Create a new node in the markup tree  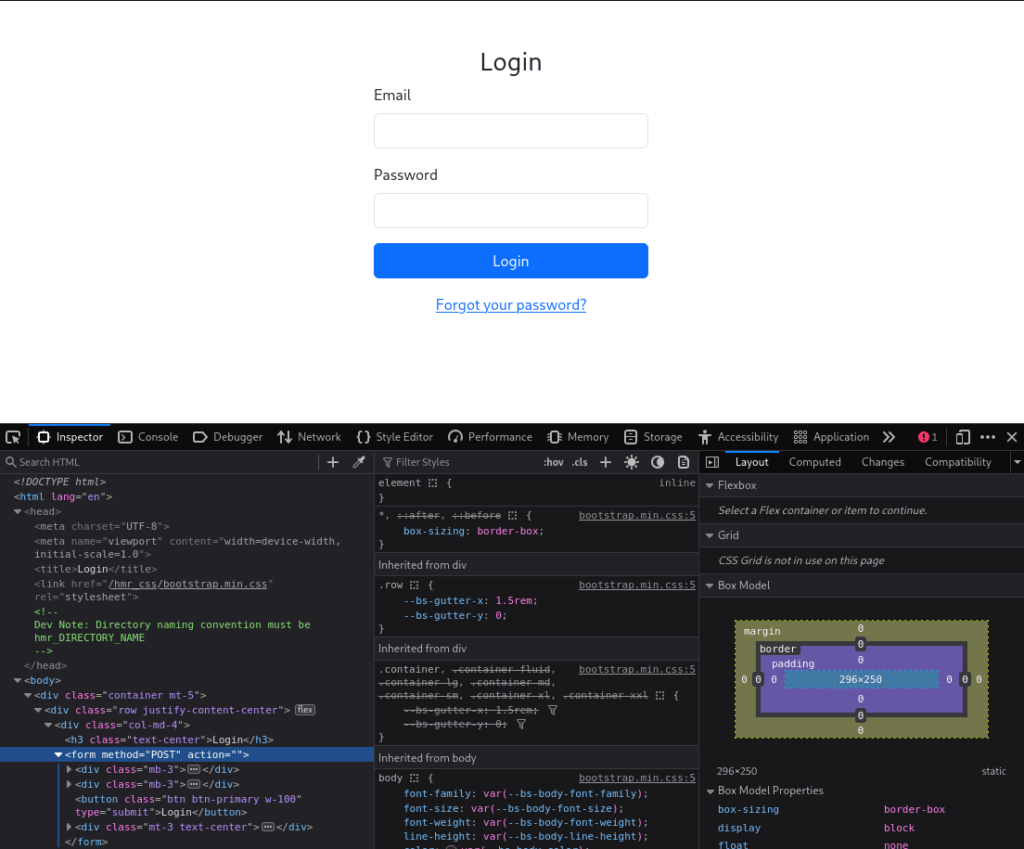point(332,462)
